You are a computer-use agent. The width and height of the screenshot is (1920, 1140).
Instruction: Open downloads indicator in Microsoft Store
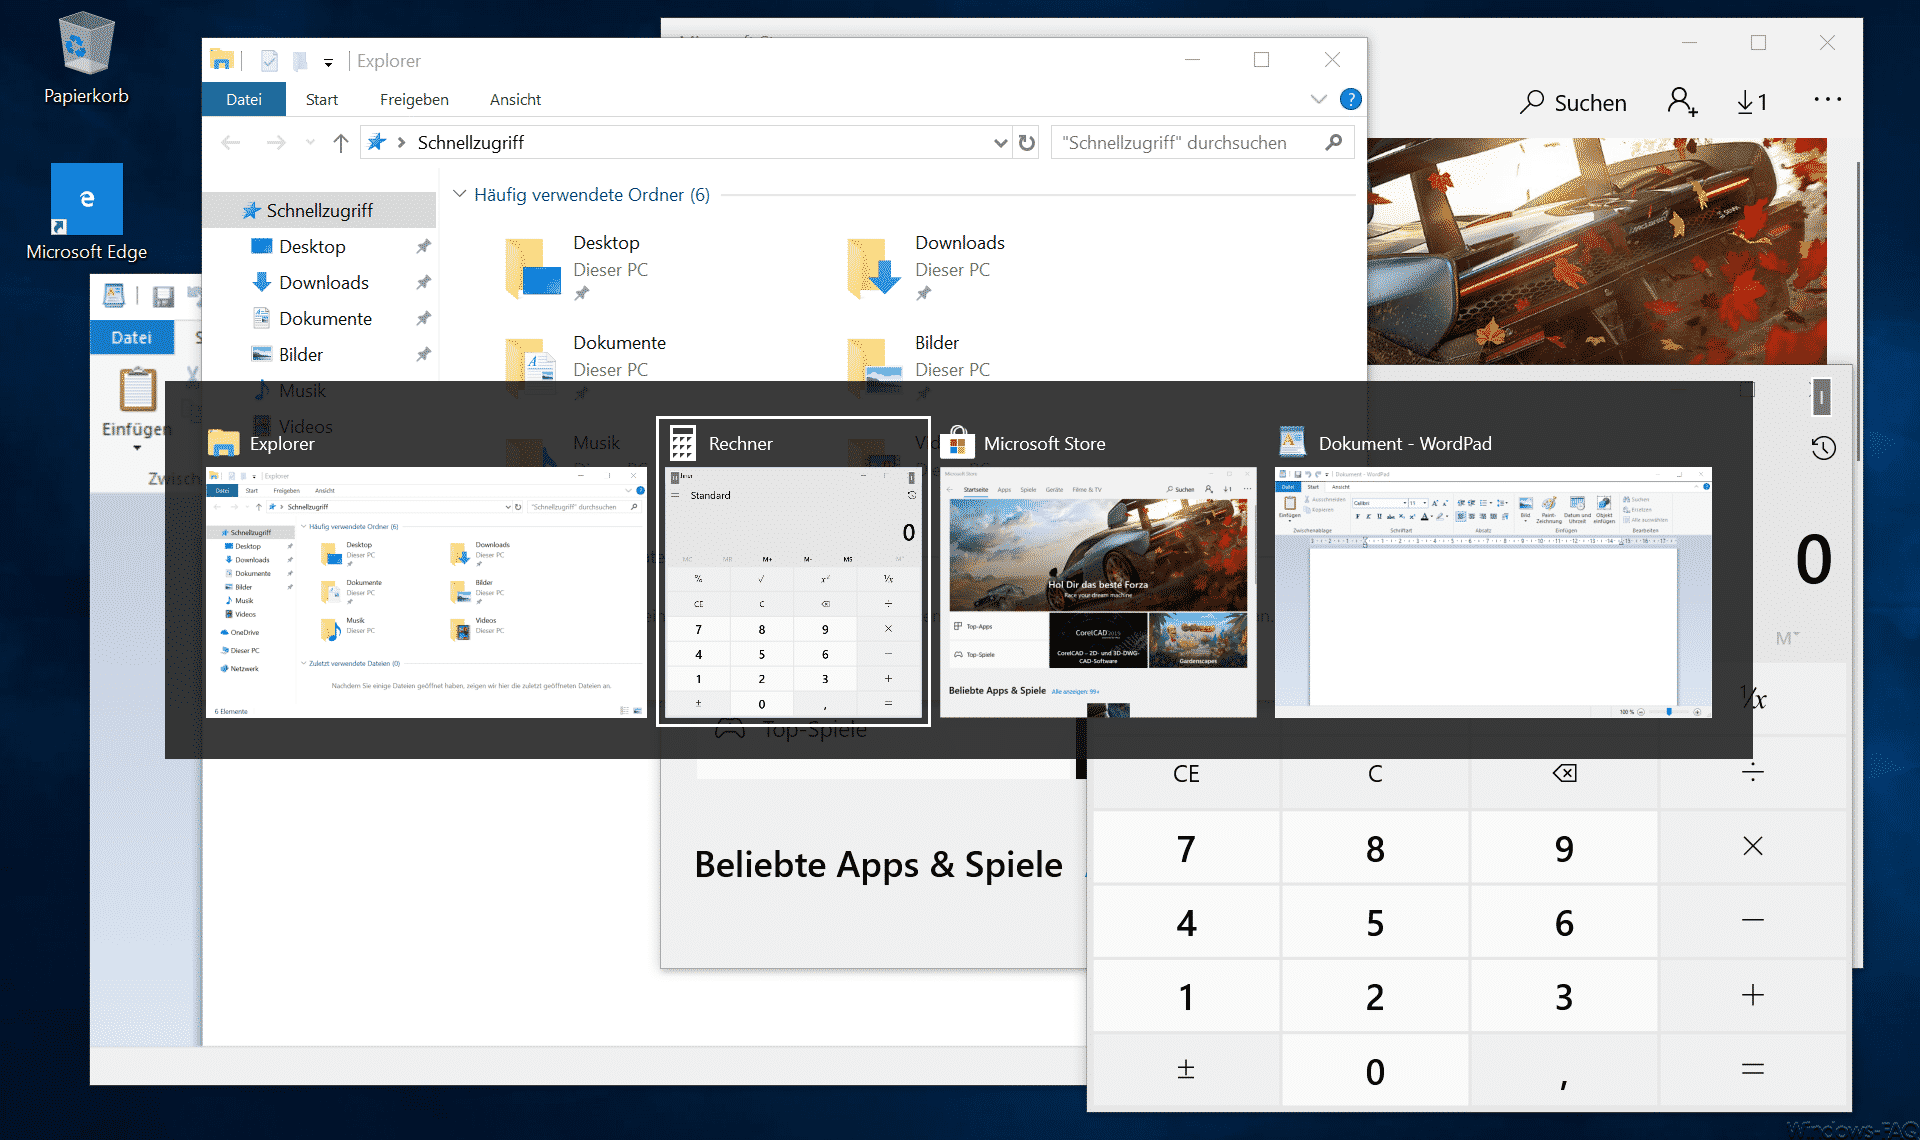pyautogui.click(x=1752, y=102)
